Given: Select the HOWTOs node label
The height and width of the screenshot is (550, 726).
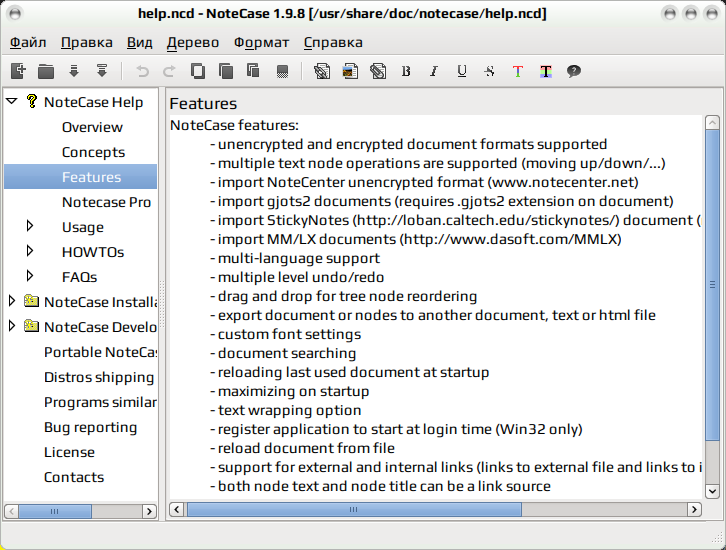Looking at the screenshot, I should (x=93, y=252).
